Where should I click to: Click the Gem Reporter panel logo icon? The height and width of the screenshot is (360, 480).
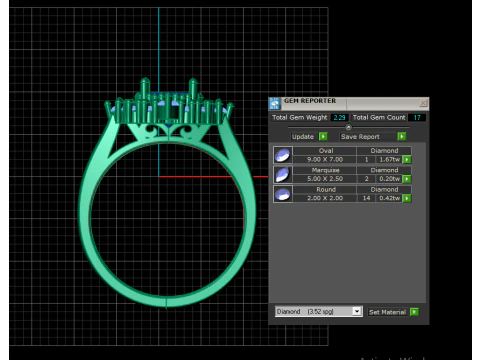point(275,103)
